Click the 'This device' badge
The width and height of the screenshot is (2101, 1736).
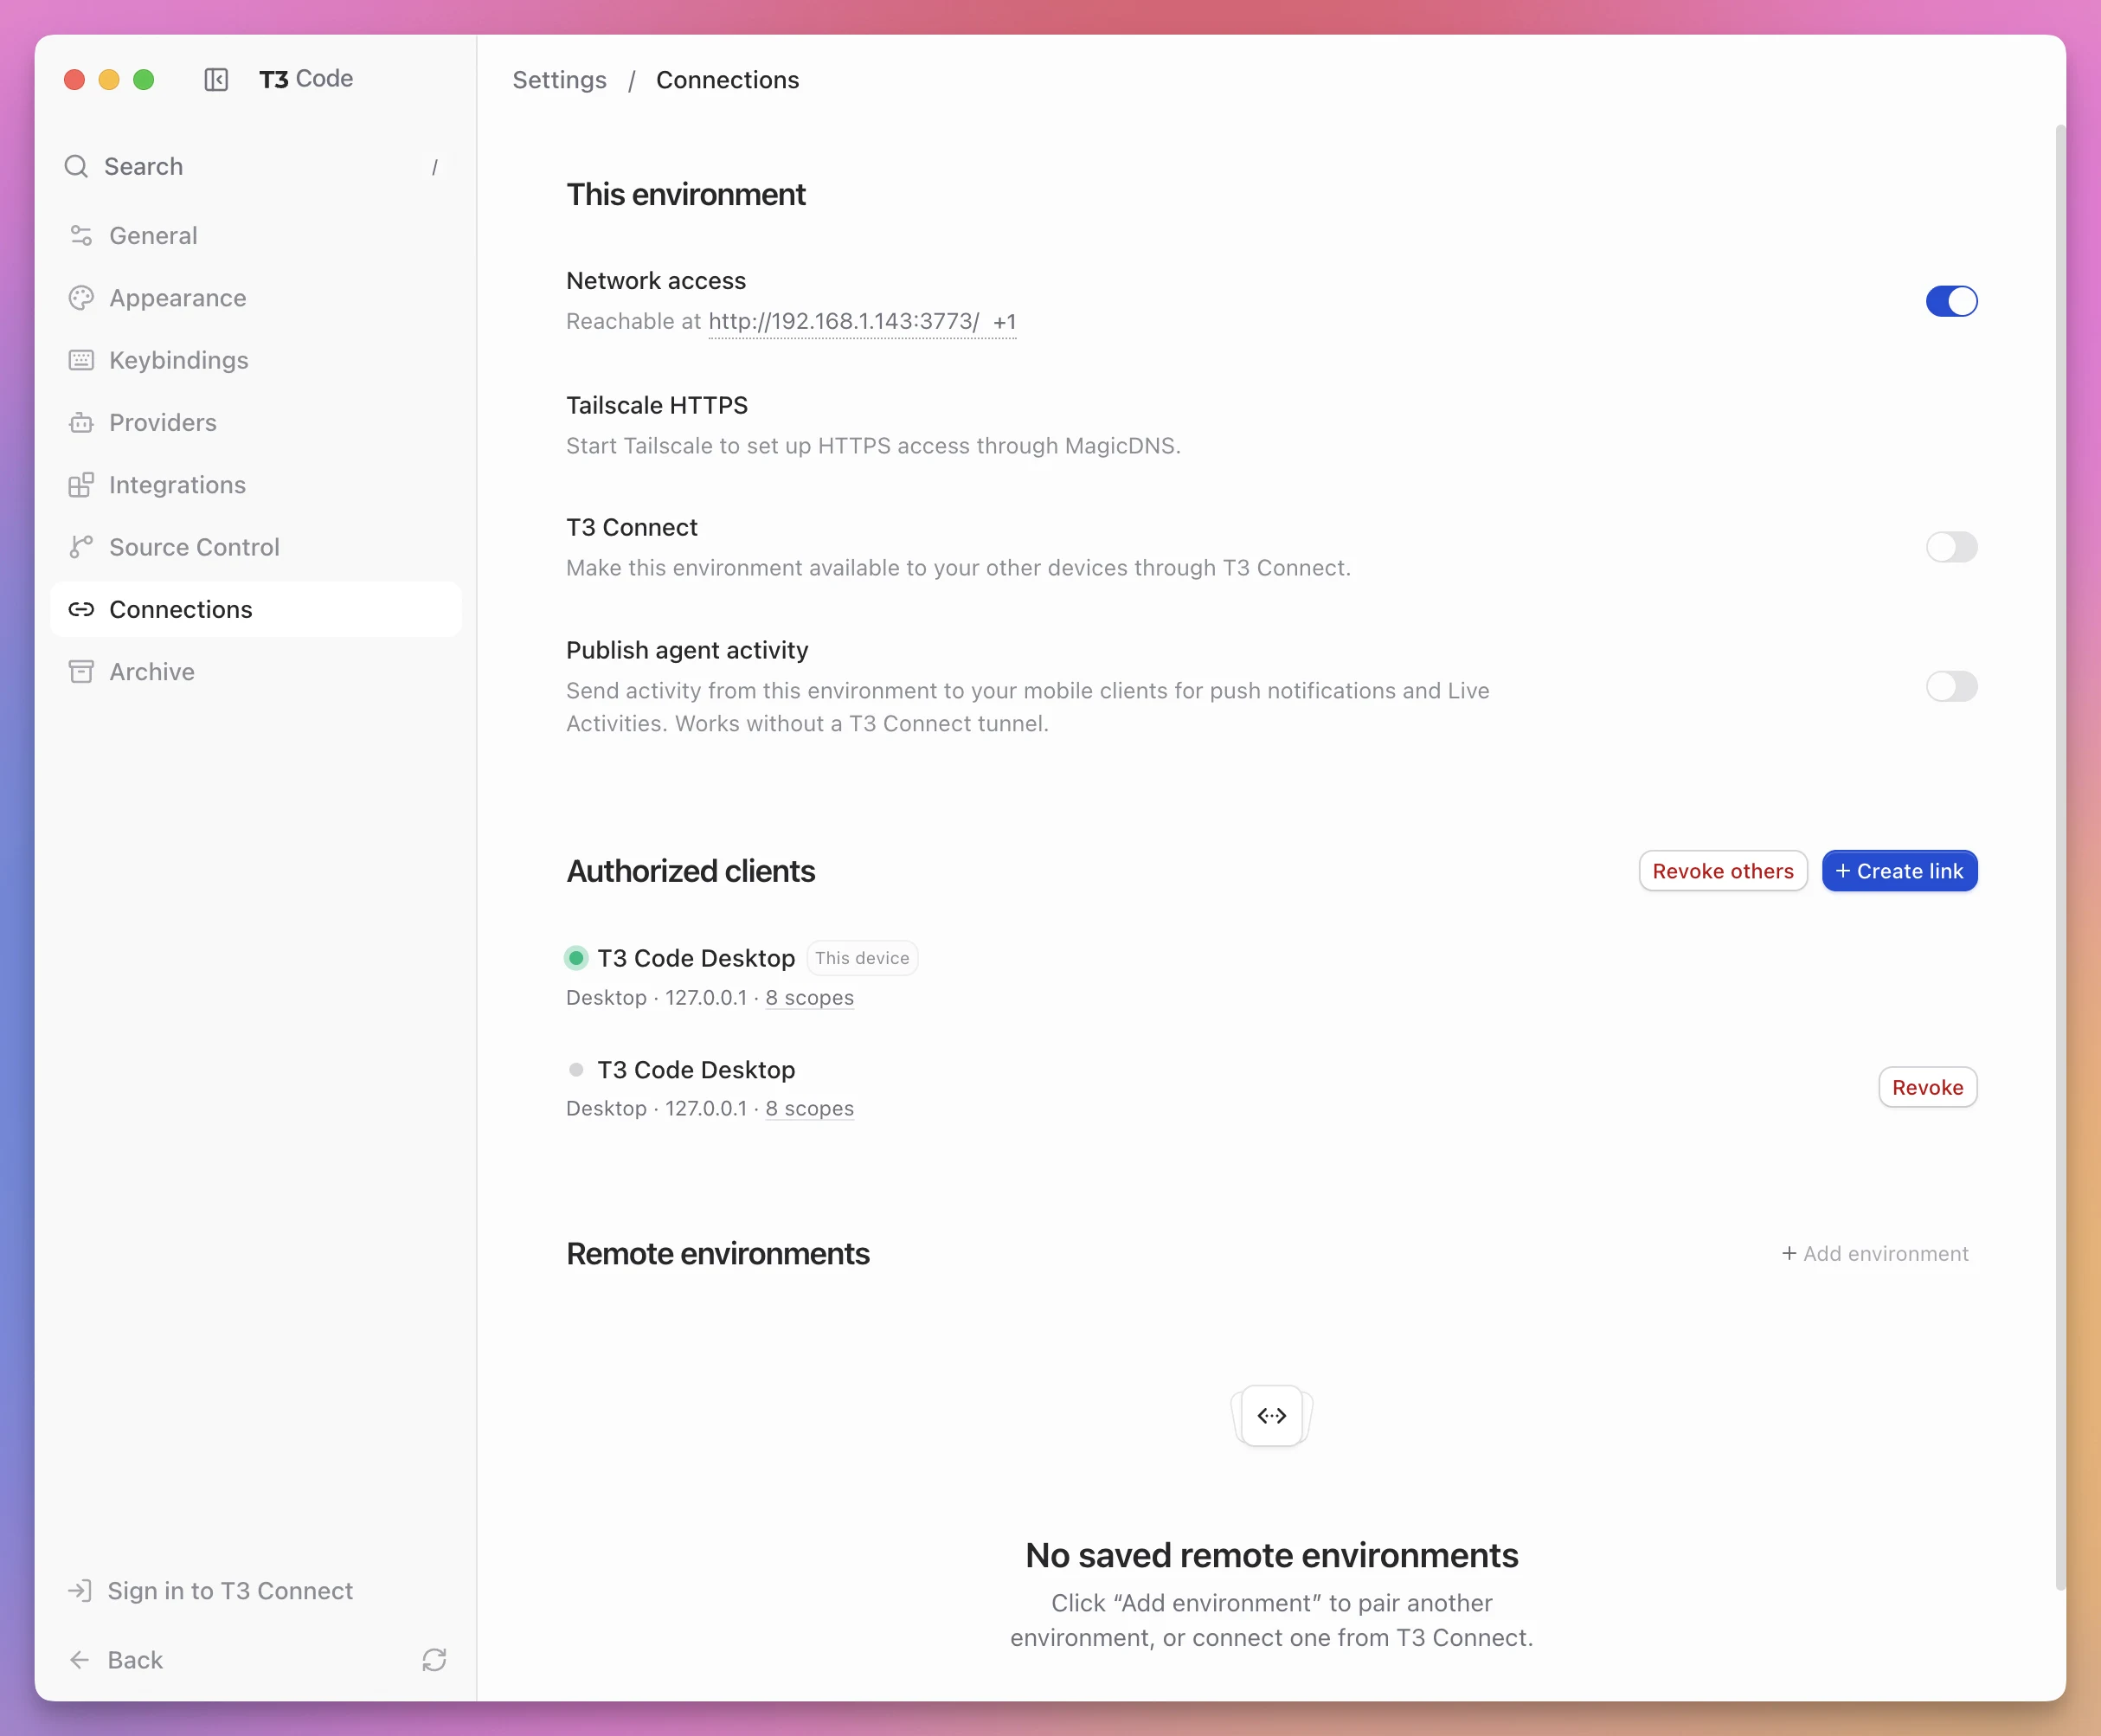[862, 958]
